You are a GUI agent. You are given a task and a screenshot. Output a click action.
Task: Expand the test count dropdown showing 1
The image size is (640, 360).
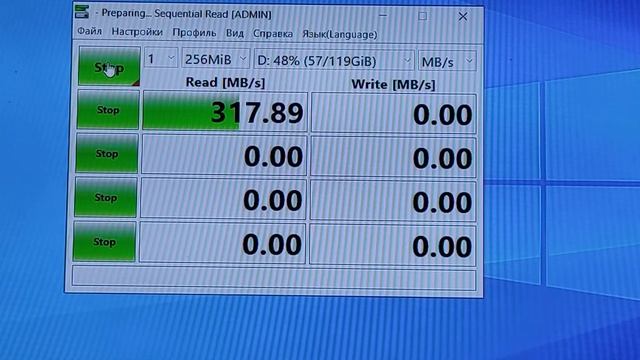point(161,59)
